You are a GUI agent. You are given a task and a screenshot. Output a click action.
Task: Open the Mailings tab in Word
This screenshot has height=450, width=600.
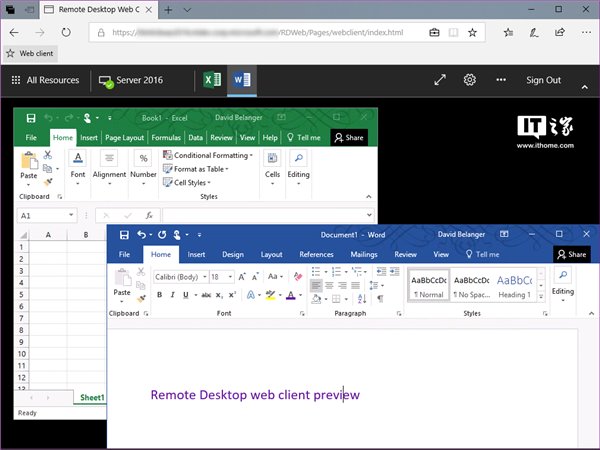(x=363, y=255)
